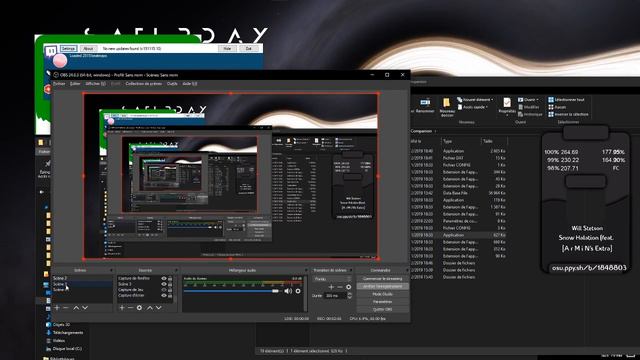
Task: Lock the Capture de fenêtre source
Action: pos(170,278)
